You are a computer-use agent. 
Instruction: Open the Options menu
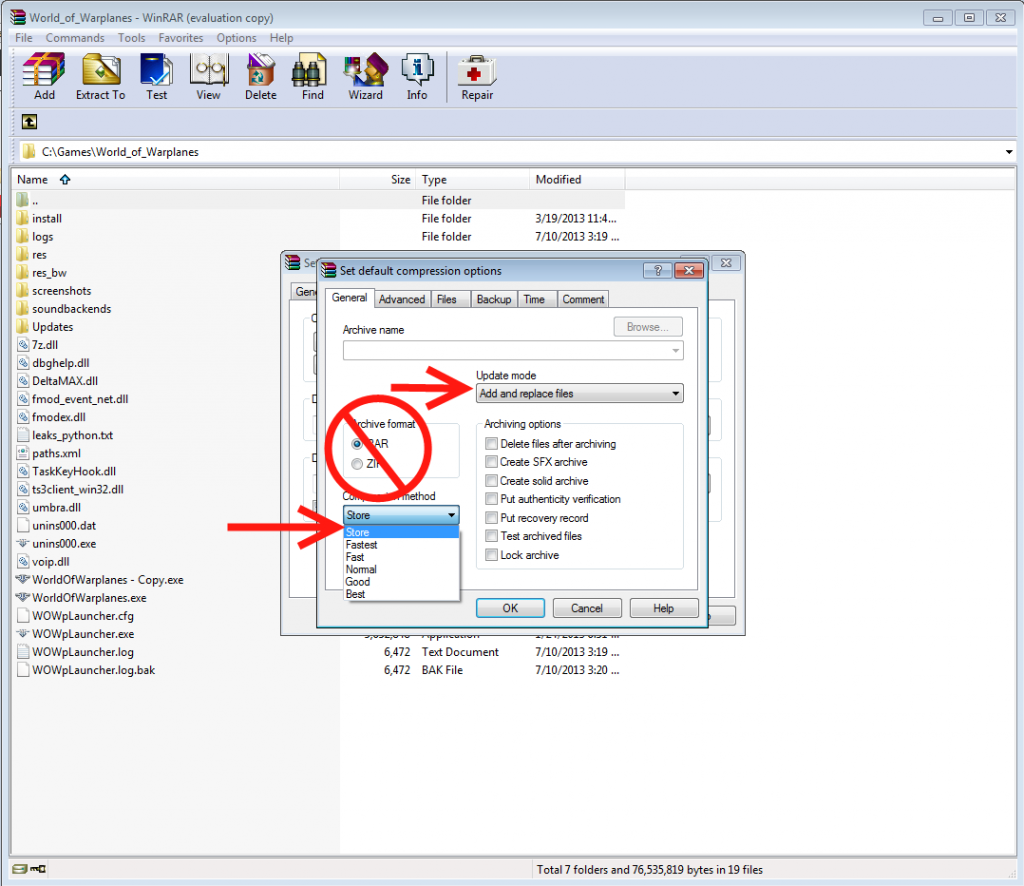(236, 38)
